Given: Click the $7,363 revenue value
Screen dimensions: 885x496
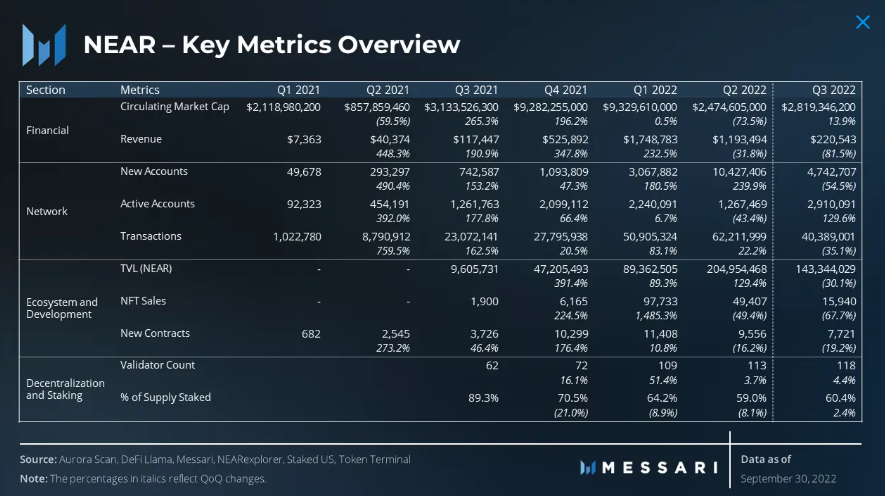Looking at the screenshot, I should 304,139.
